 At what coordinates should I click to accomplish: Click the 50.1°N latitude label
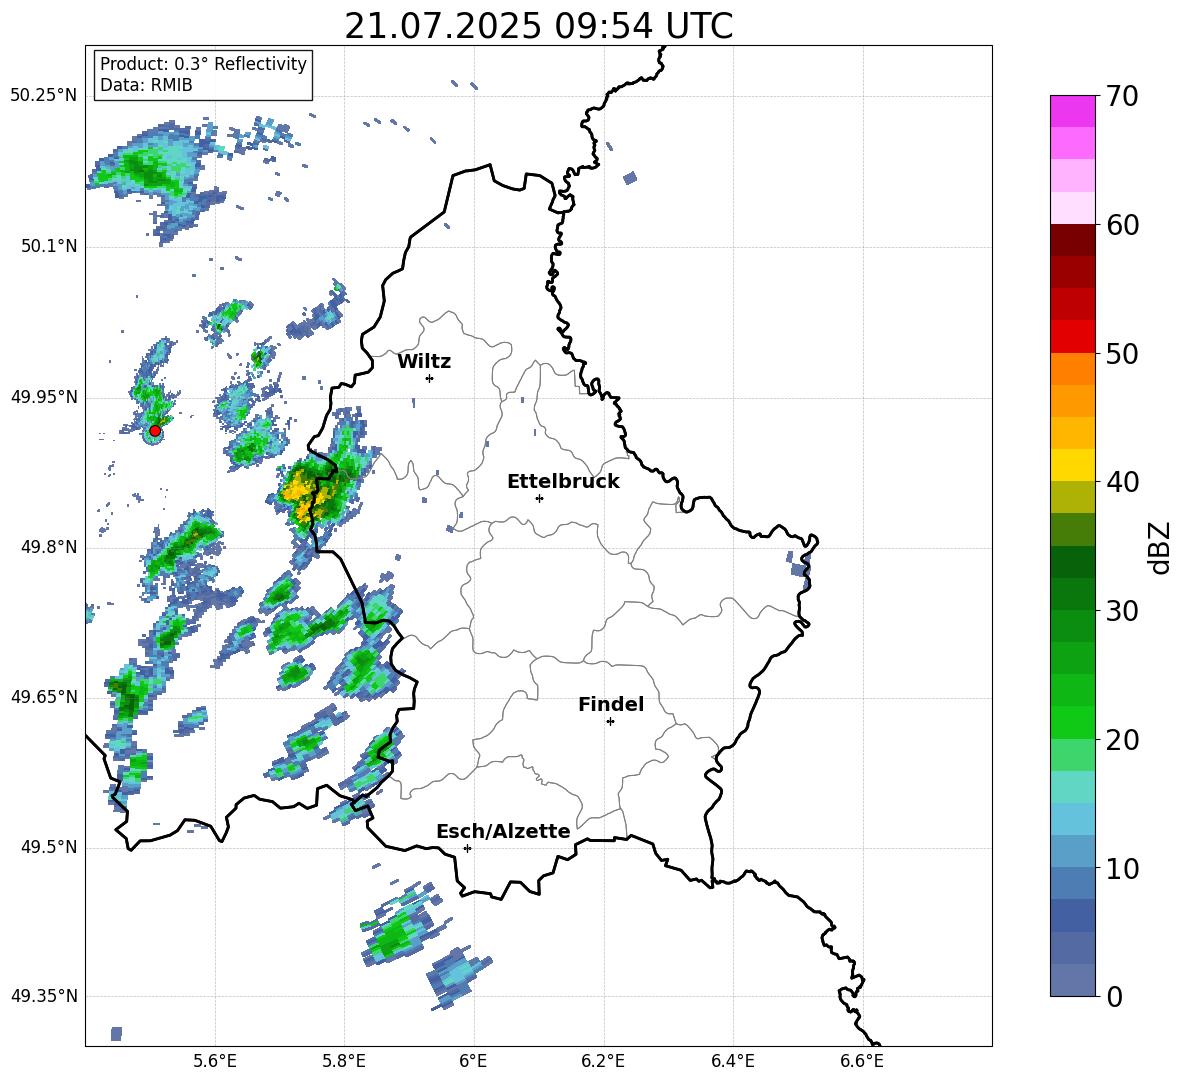pyautogui.click(x=49, y=246)
